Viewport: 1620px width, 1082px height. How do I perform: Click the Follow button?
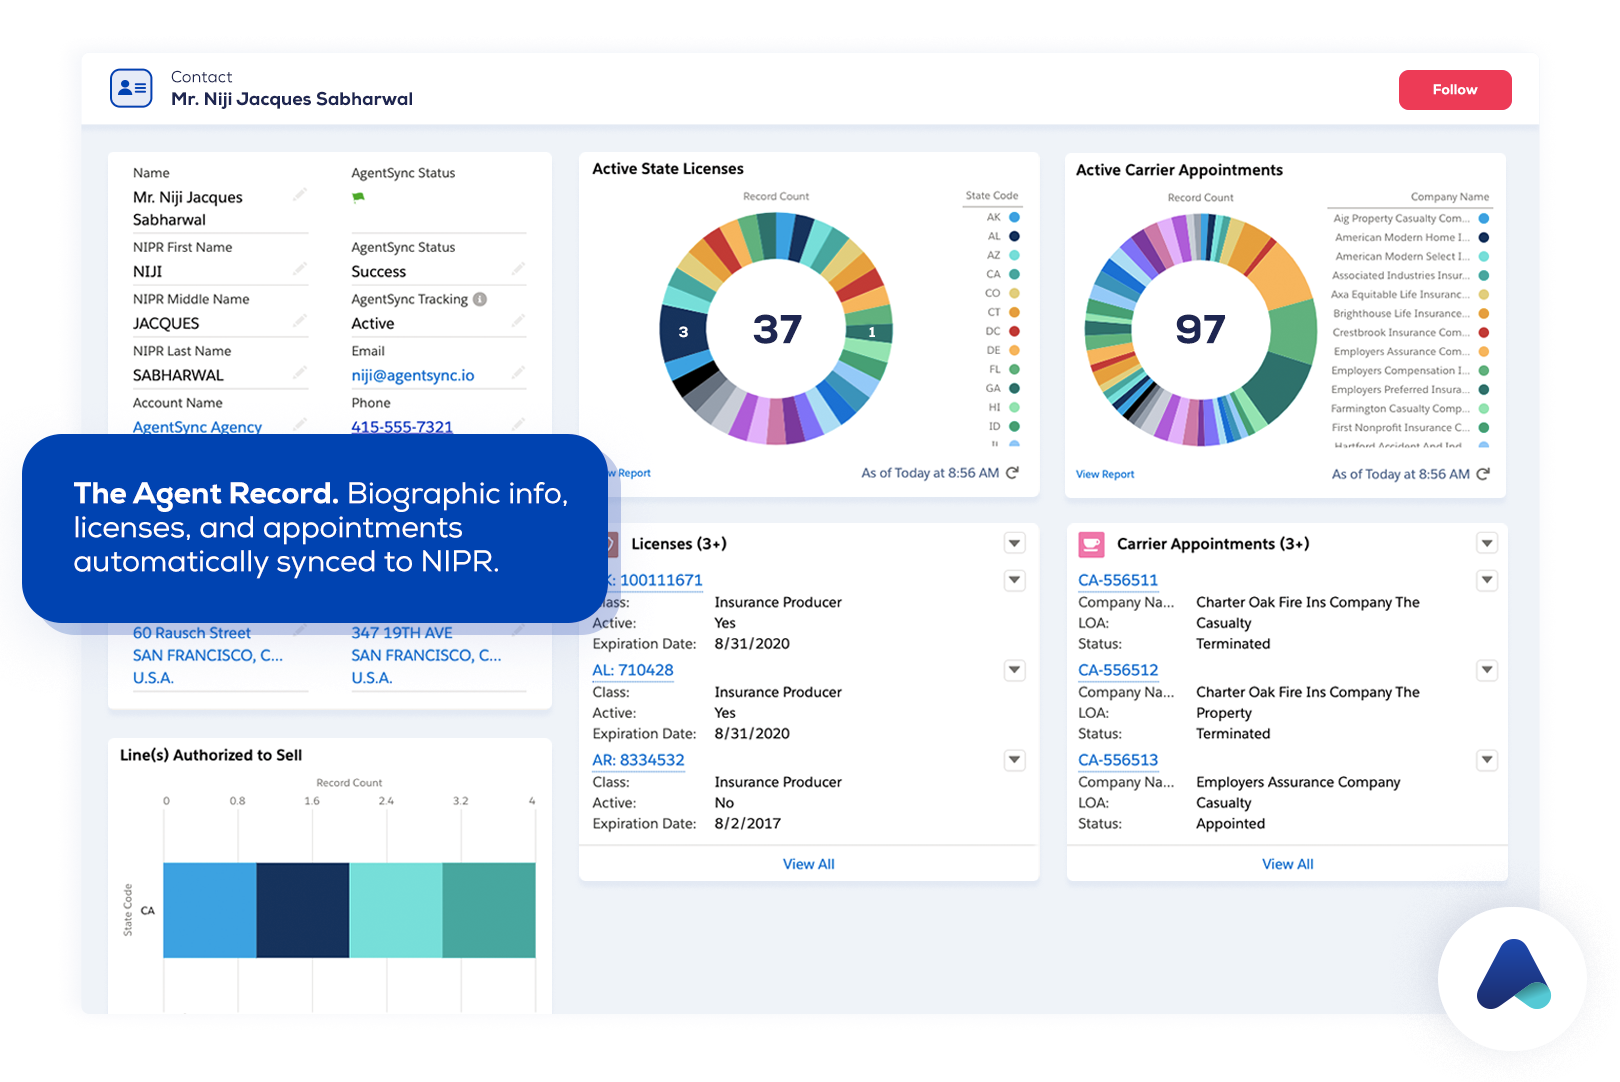(1454, 90)
